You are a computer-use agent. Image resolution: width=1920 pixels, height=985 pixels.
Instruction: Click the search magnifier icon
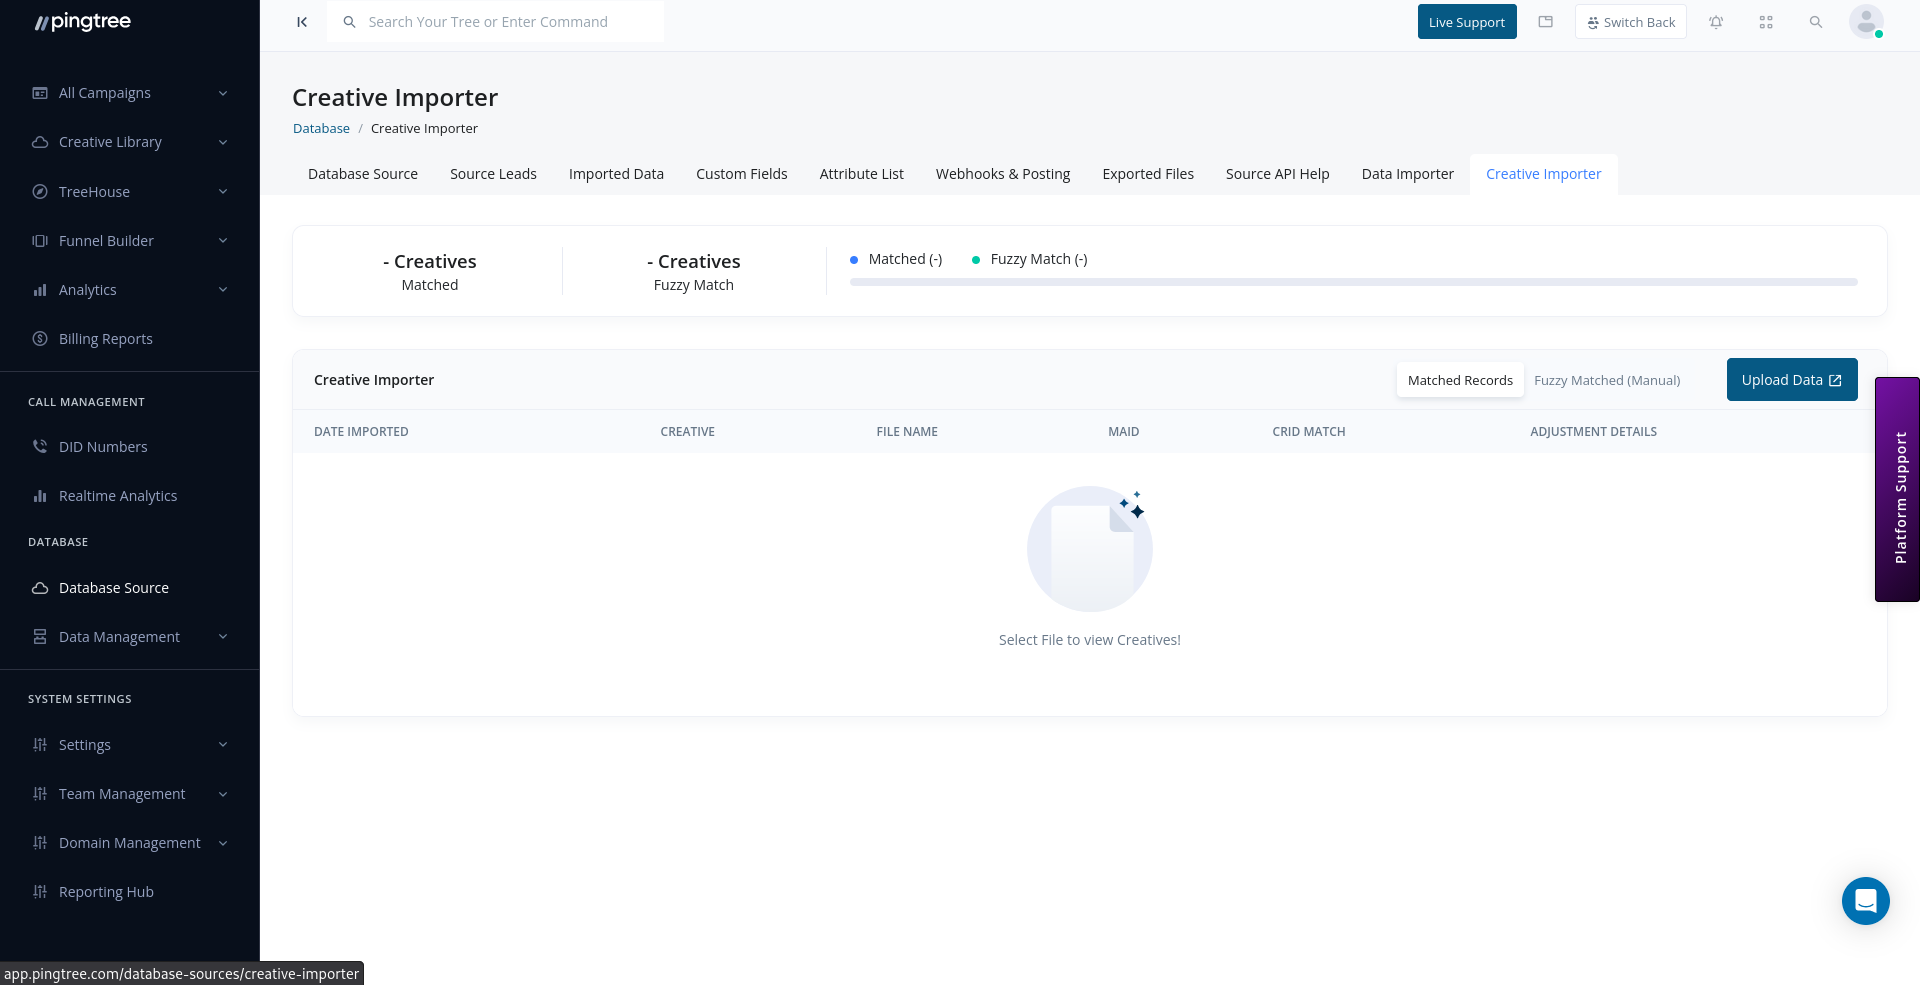[x=1816, y=21]
